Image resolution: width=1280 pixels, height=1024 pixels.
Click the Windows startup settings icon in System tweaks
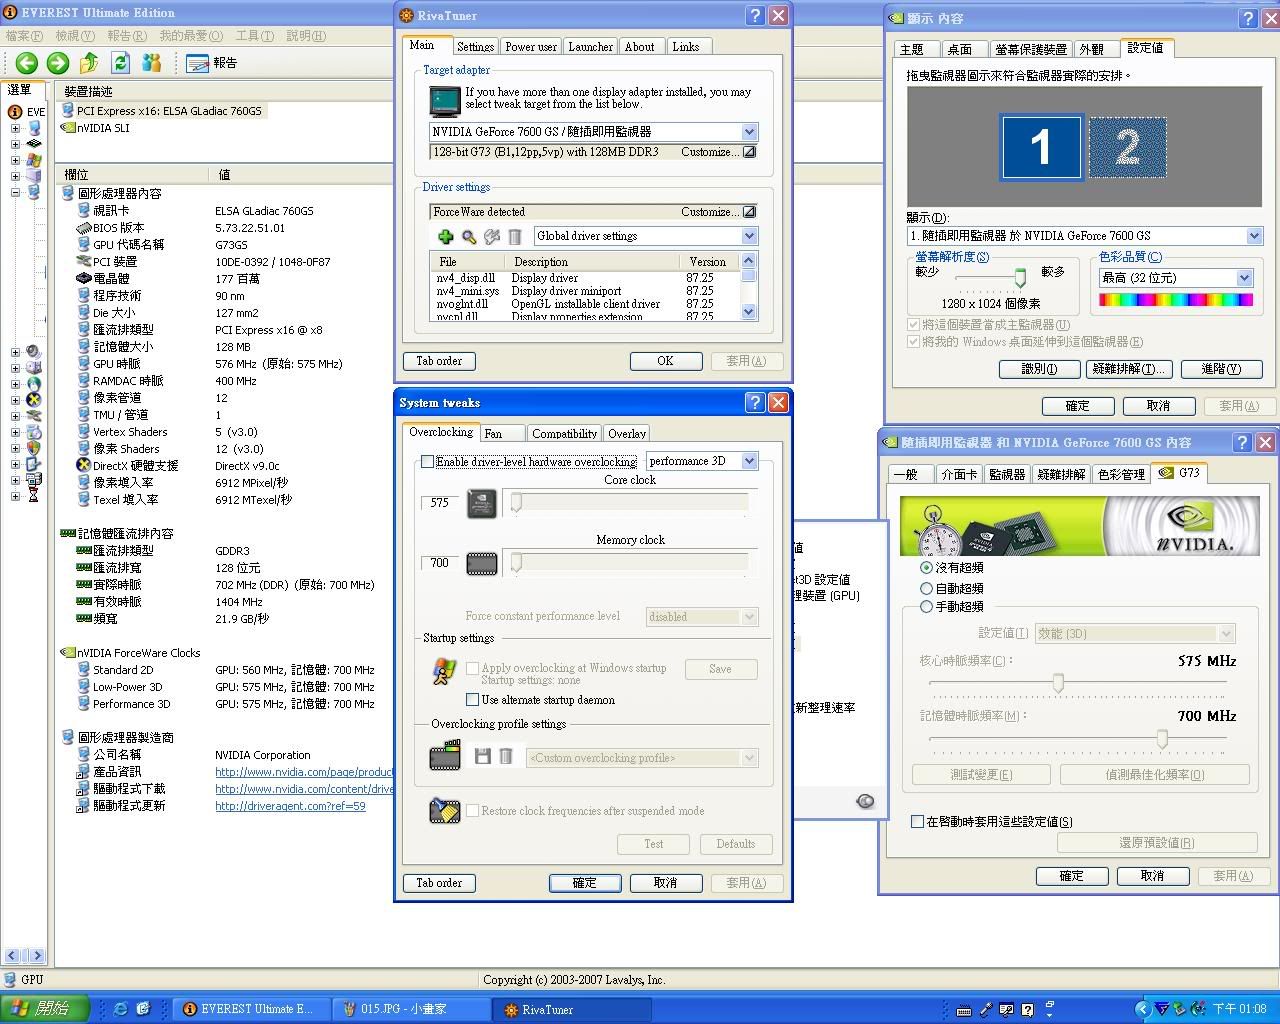pyautogui.click(x=444, y=672)
